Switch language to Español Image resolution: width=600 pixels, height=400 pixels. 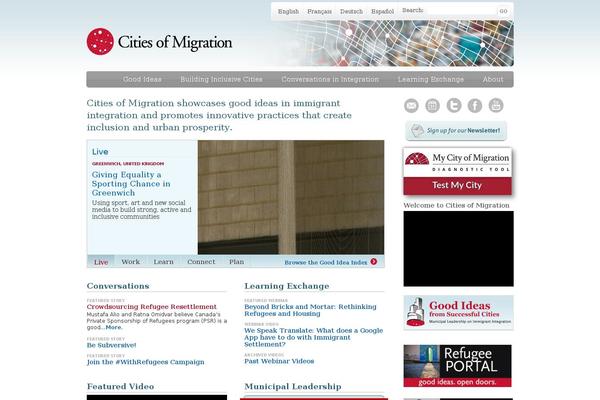pos(382,11)
